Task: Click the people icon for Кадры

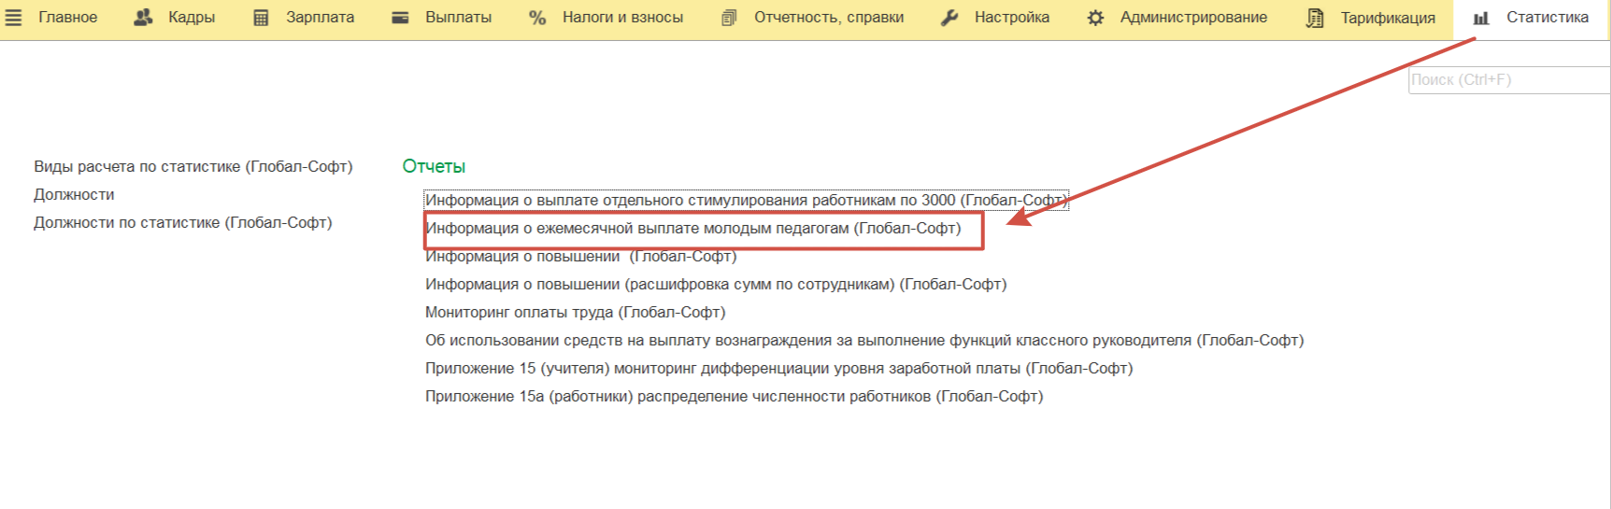Action: (143, 17)
